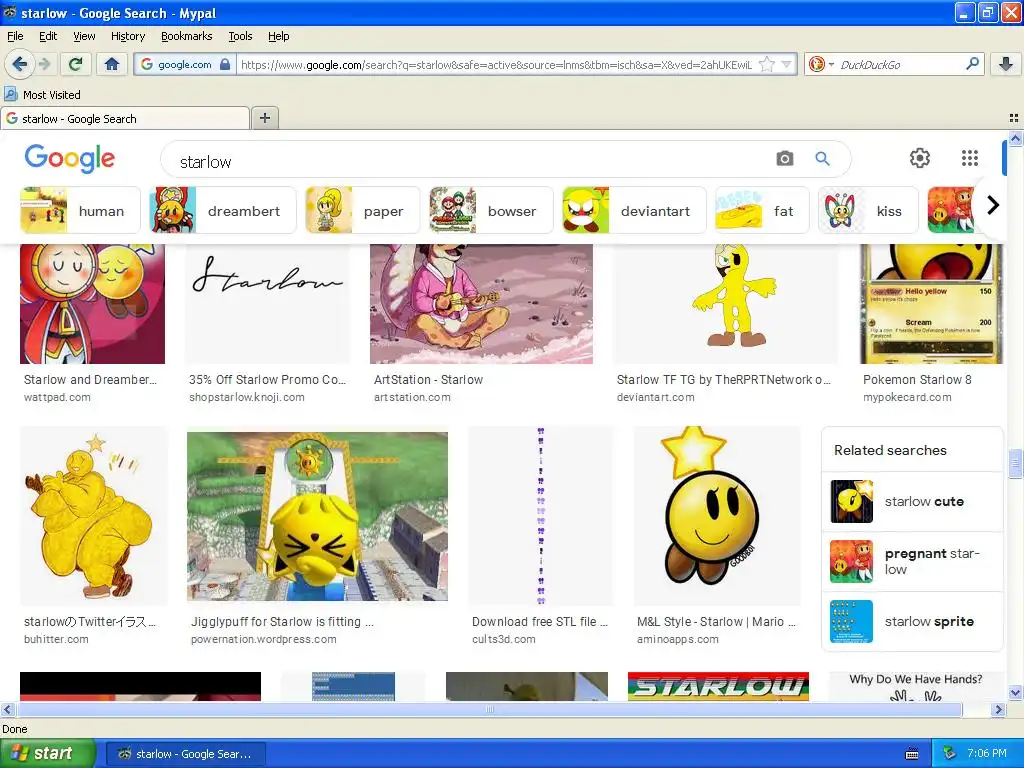The width and height of the screenshot is (1024, 768).
Task: Filter results by the human chip
Action: coord(80,210)
